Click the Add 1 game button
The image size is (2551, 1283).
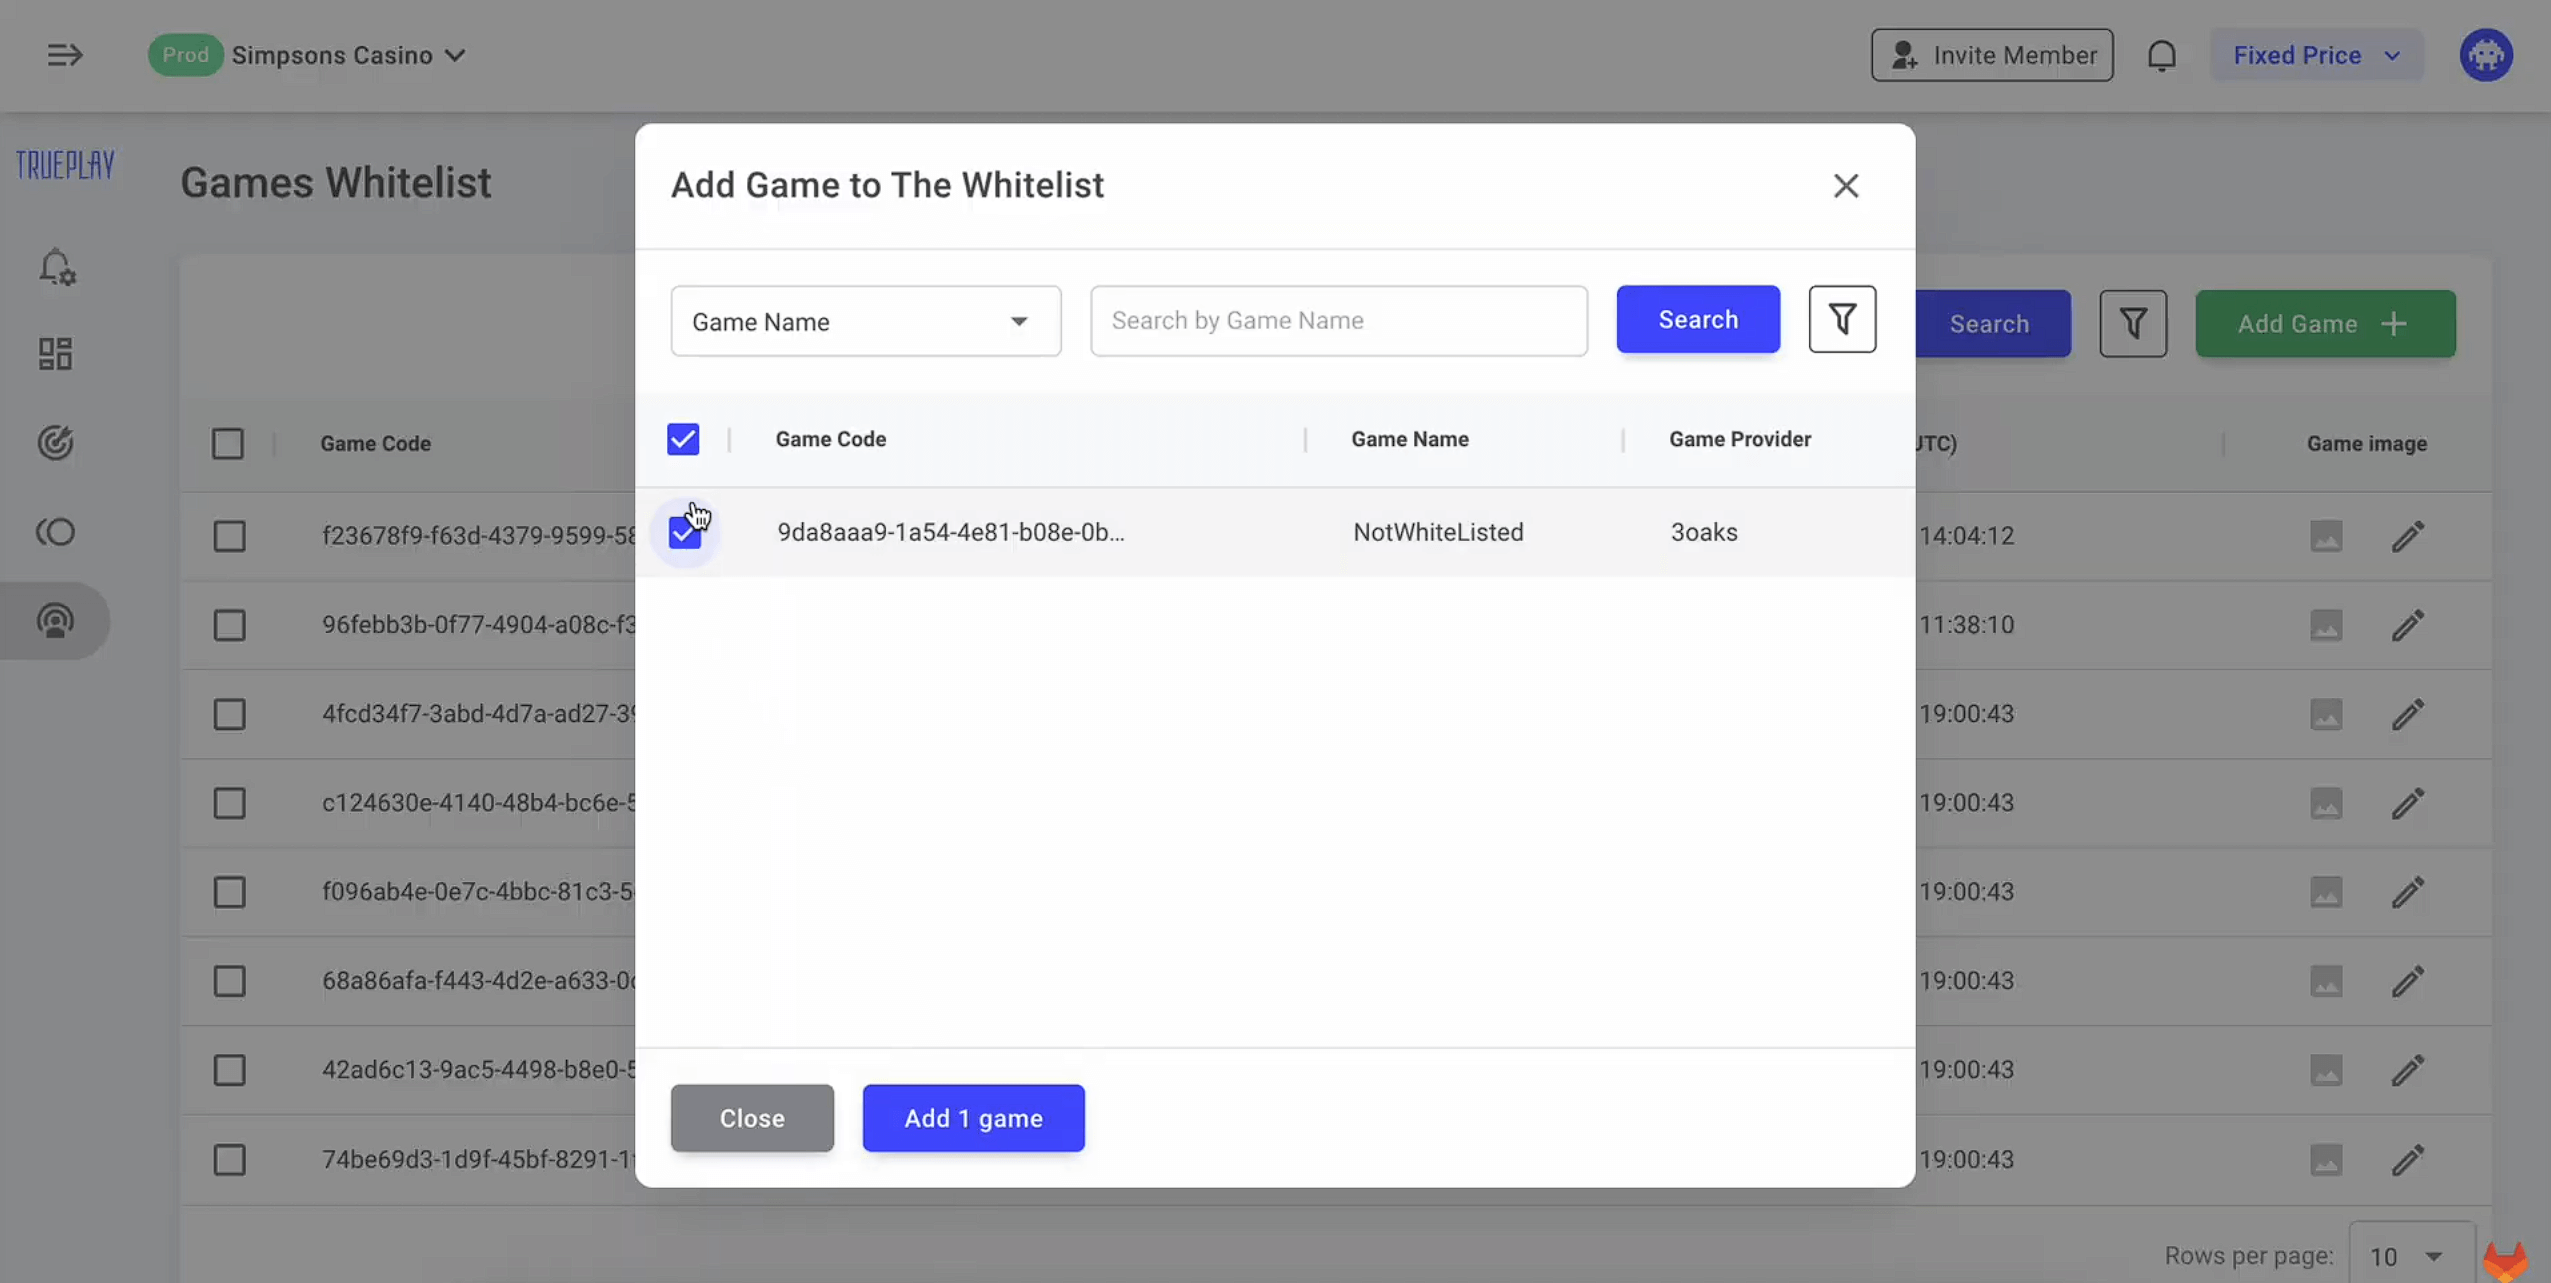[972, 1118]
